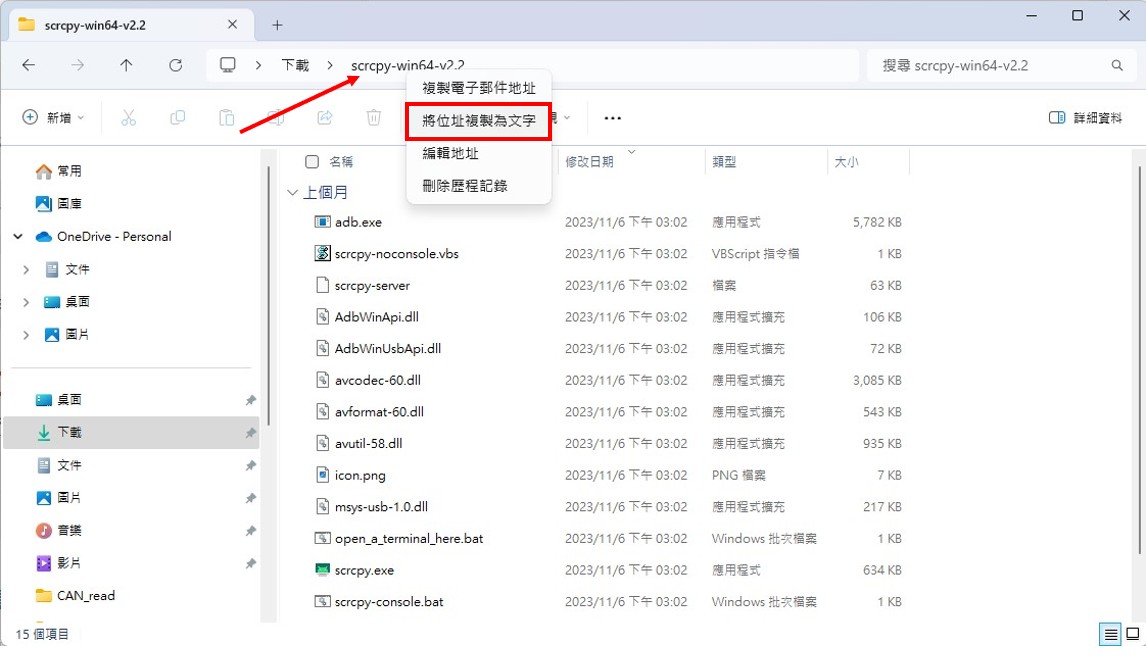Click the scrcpy.exe application icon
This screenshot has height=658, width=1146.
[x=322, y=570]
